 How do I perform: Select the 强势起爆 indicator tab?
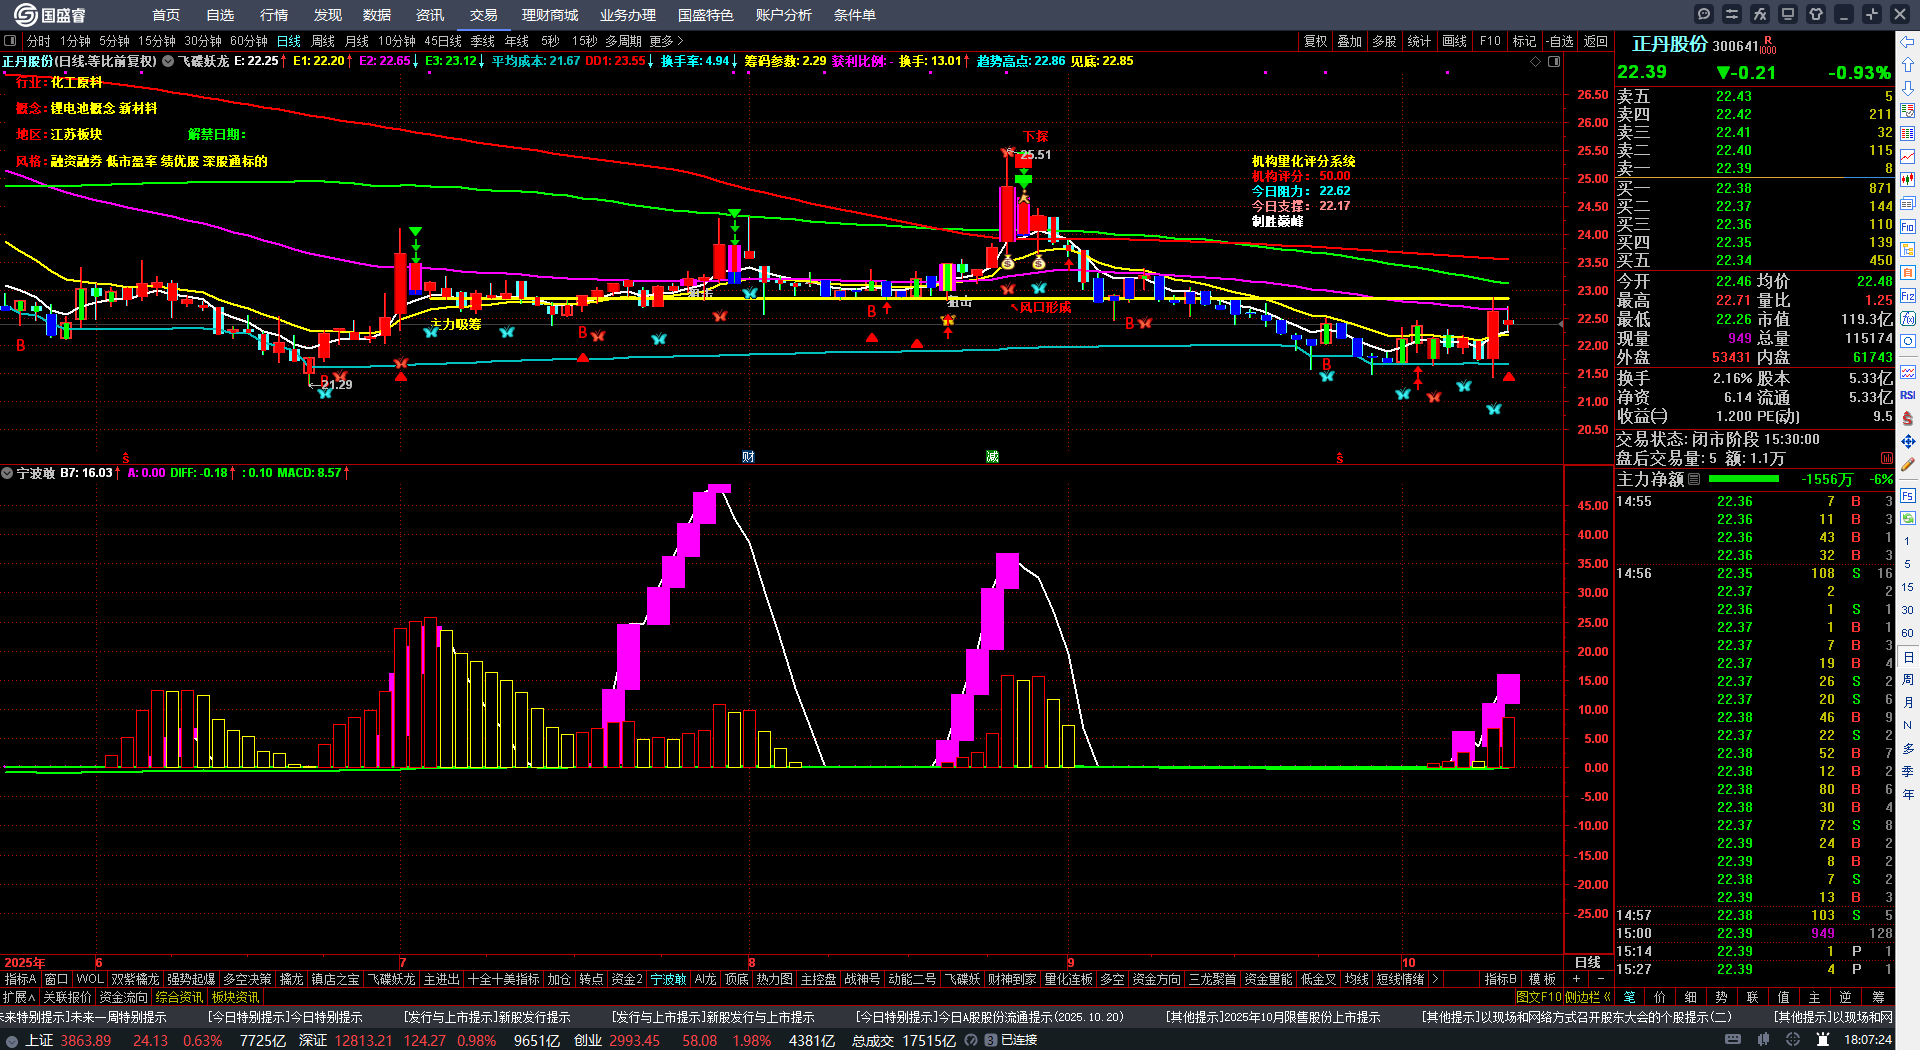point(191,979)
